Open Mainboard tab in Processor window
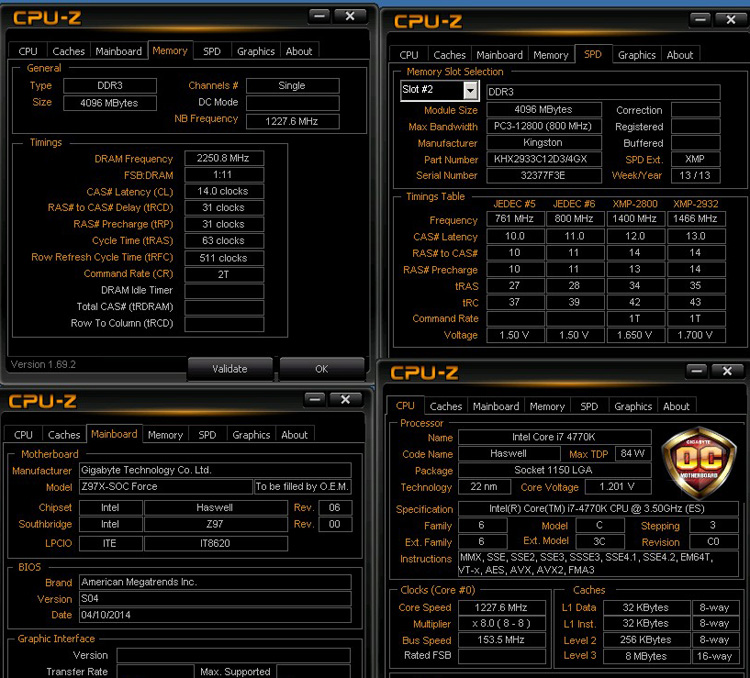Screen dimensions: 750x678 pyautogui.click(x=496, y=406)
